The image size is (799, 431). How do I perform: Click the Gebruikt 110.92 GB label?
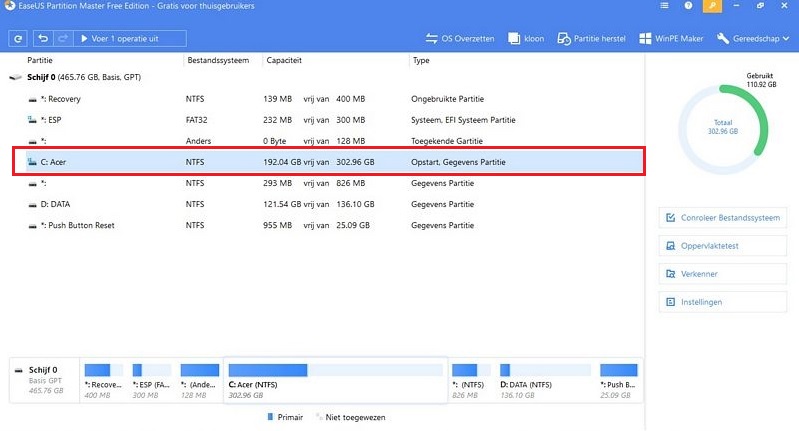click(x=761, y=80)
